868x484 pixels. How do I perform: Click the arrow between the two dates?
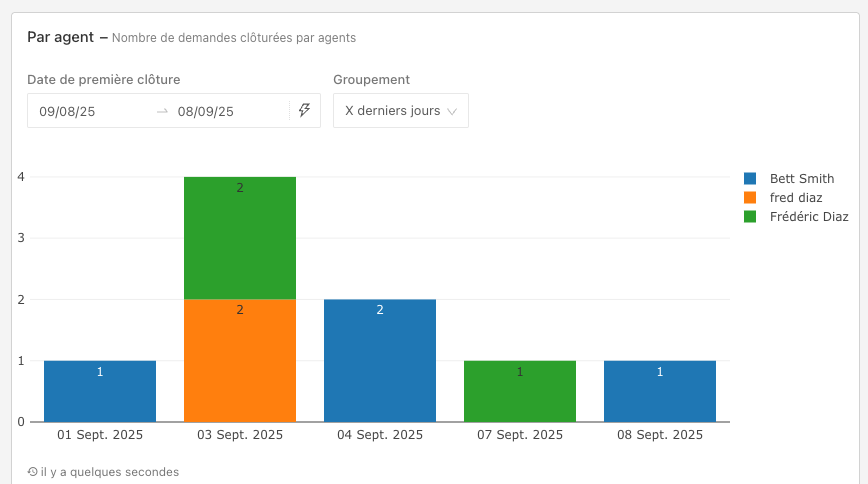tap(162, 111)
